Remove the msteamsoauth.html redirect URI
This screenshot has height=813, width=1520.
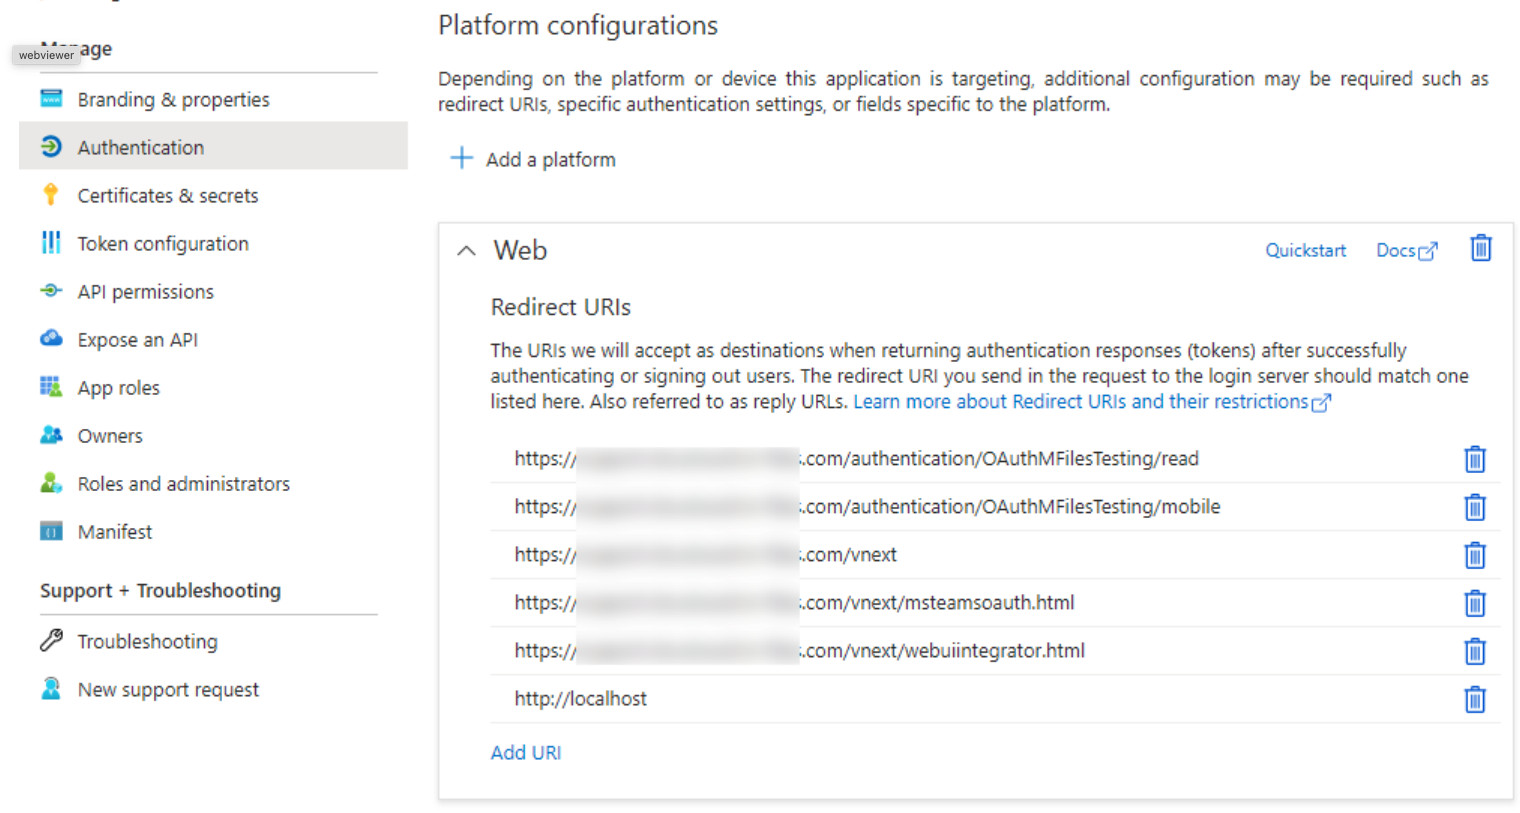point(1474,603)
